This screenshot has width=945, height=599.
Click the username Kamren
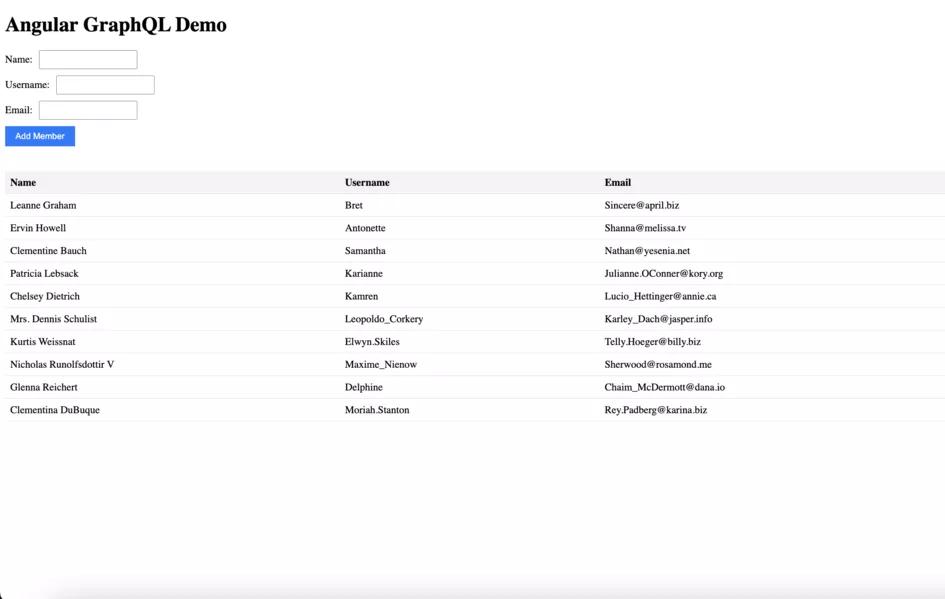pyautogui.click(x=362, y=296)
